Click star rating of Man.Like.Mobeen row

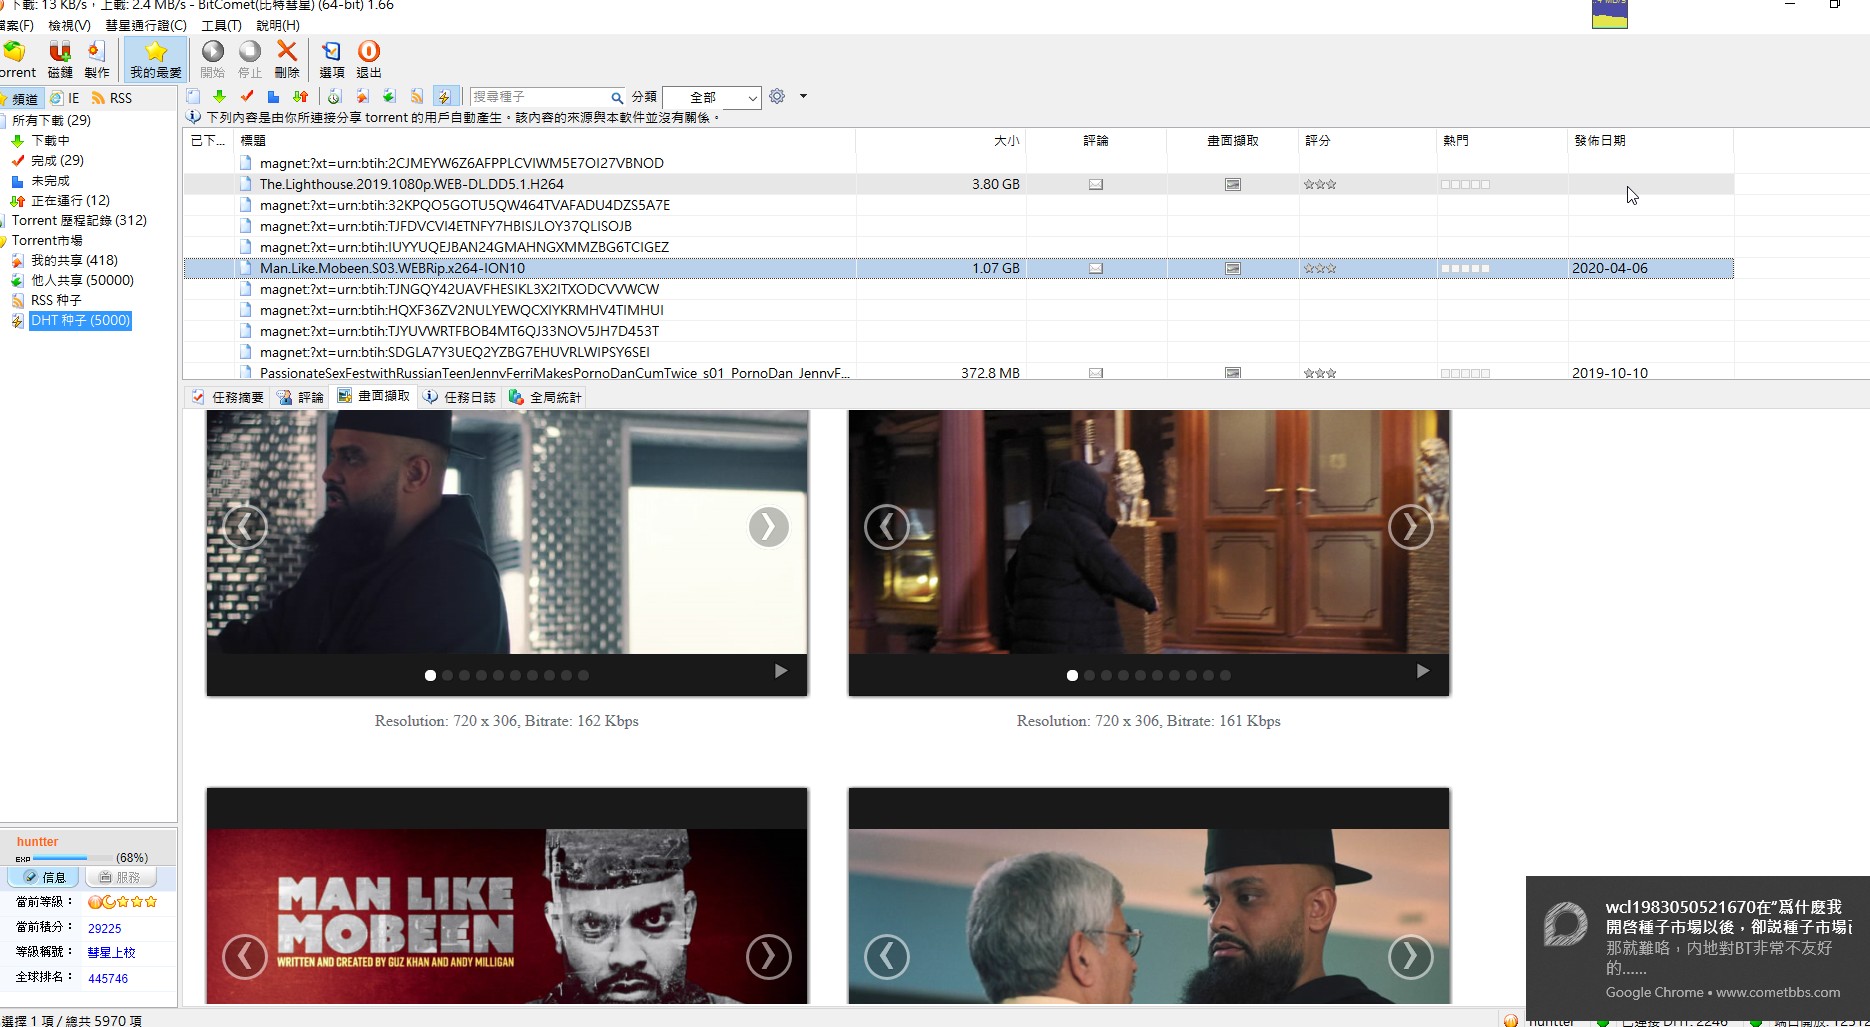coord(1320,268)
